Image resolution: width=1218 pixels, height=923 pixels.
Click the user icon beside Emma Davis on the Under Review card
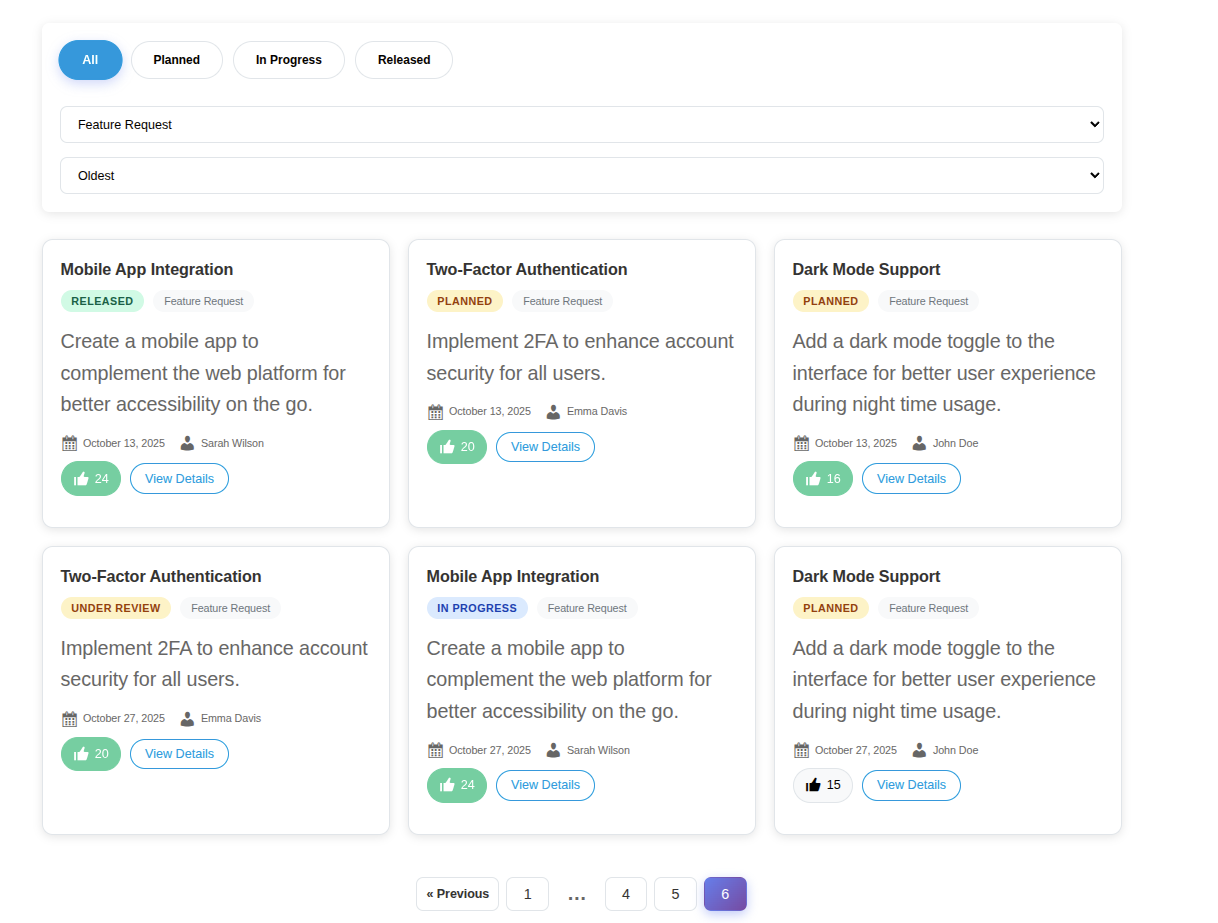tap(187, 718)
